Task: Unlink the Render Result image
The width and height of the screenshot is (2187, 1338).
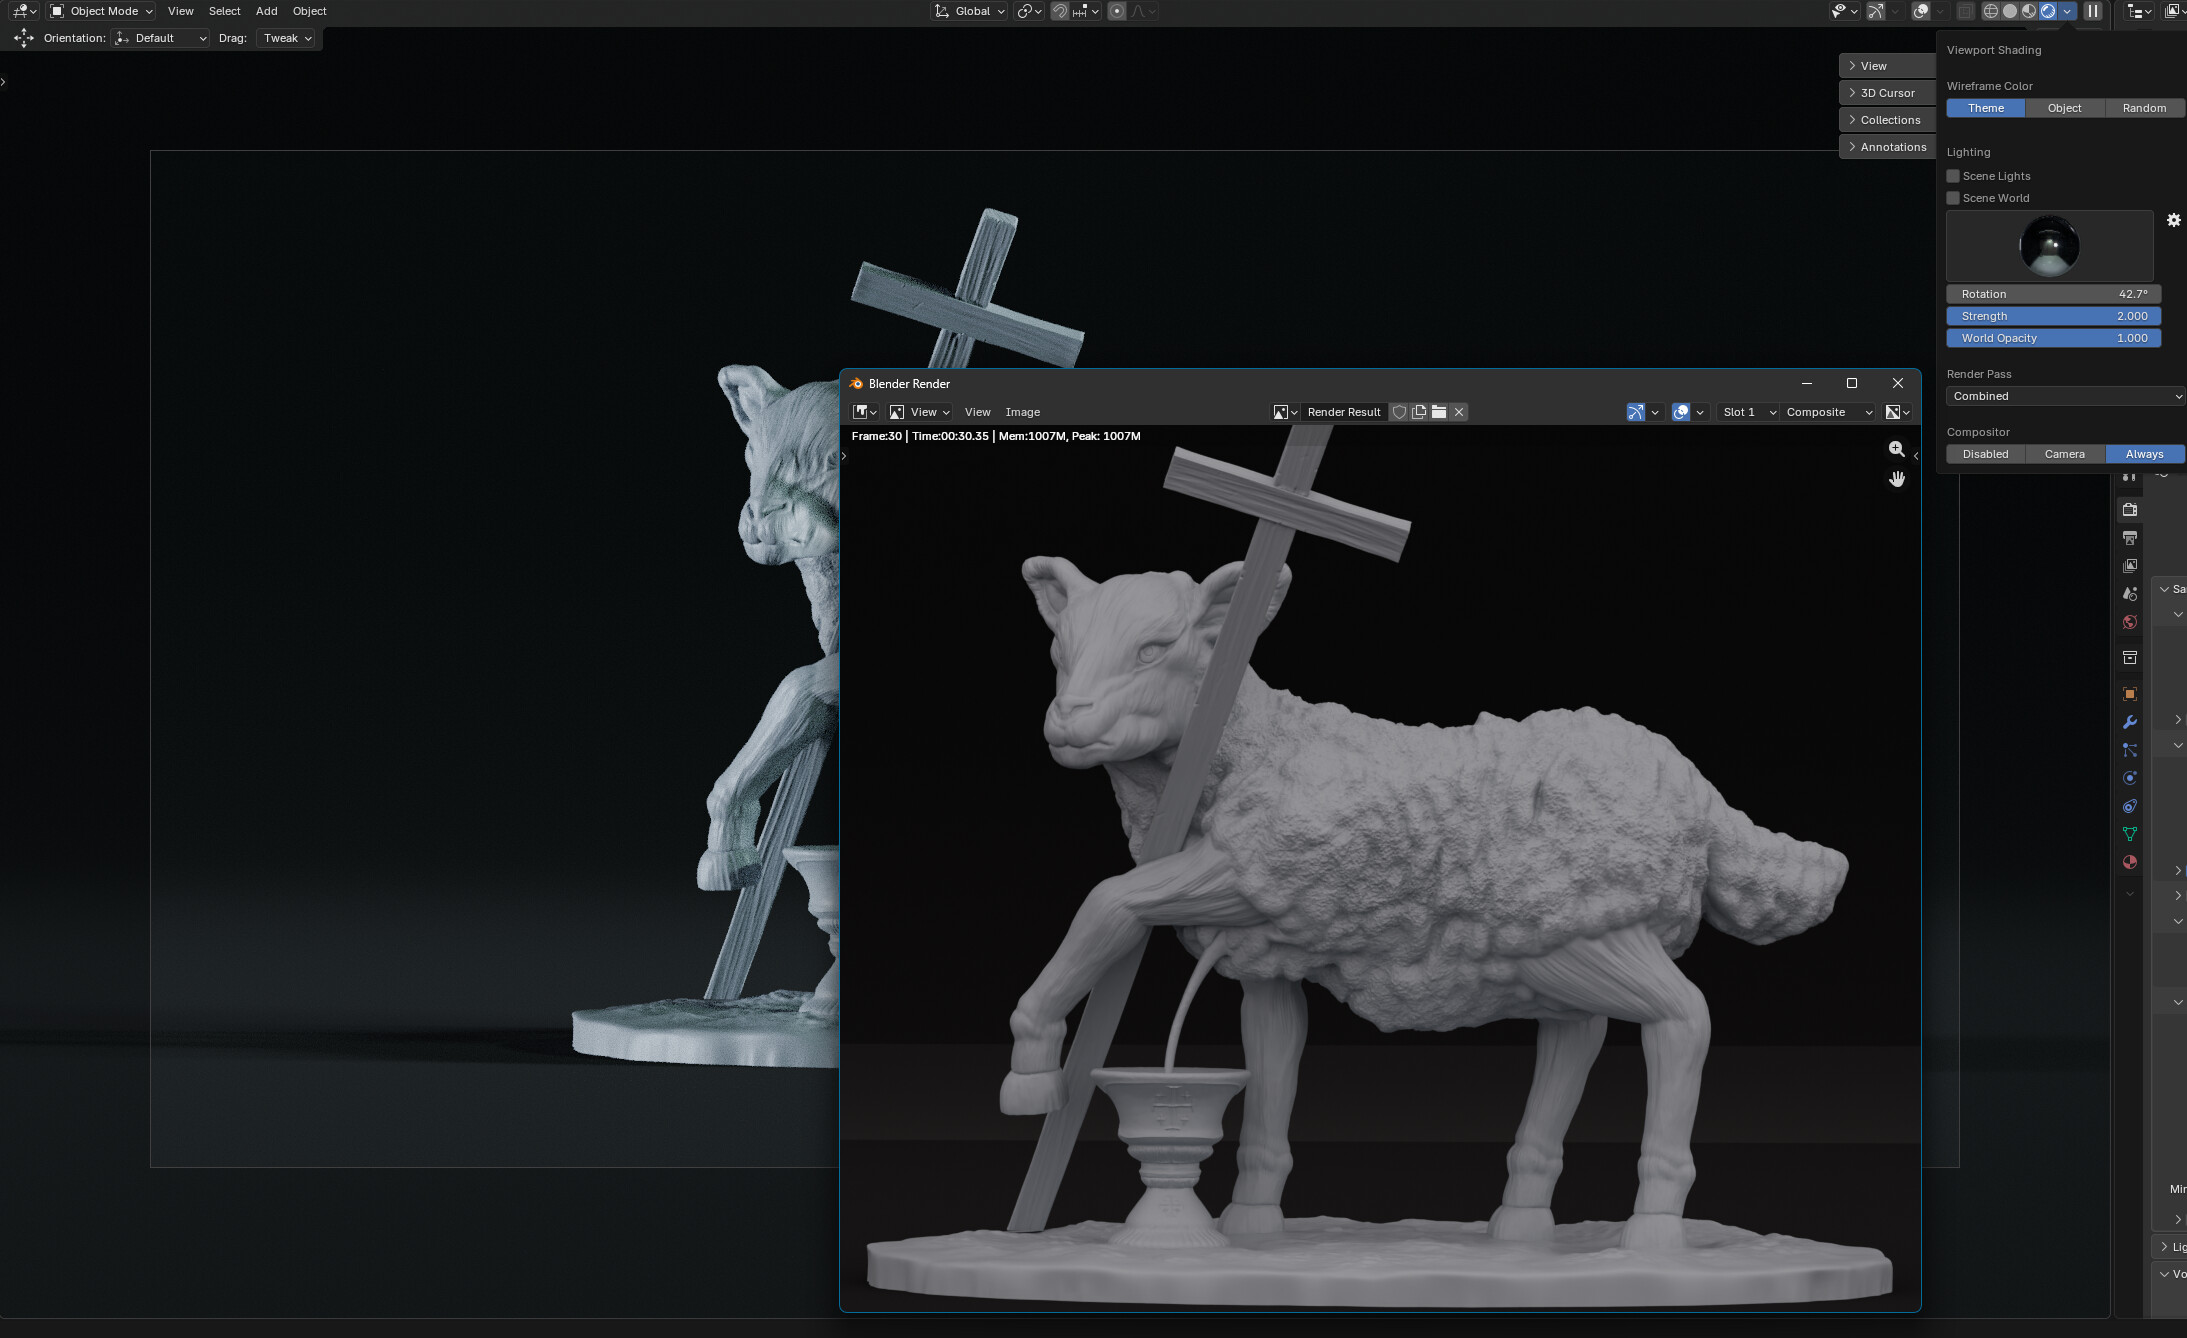Action: coord(1459,412)
